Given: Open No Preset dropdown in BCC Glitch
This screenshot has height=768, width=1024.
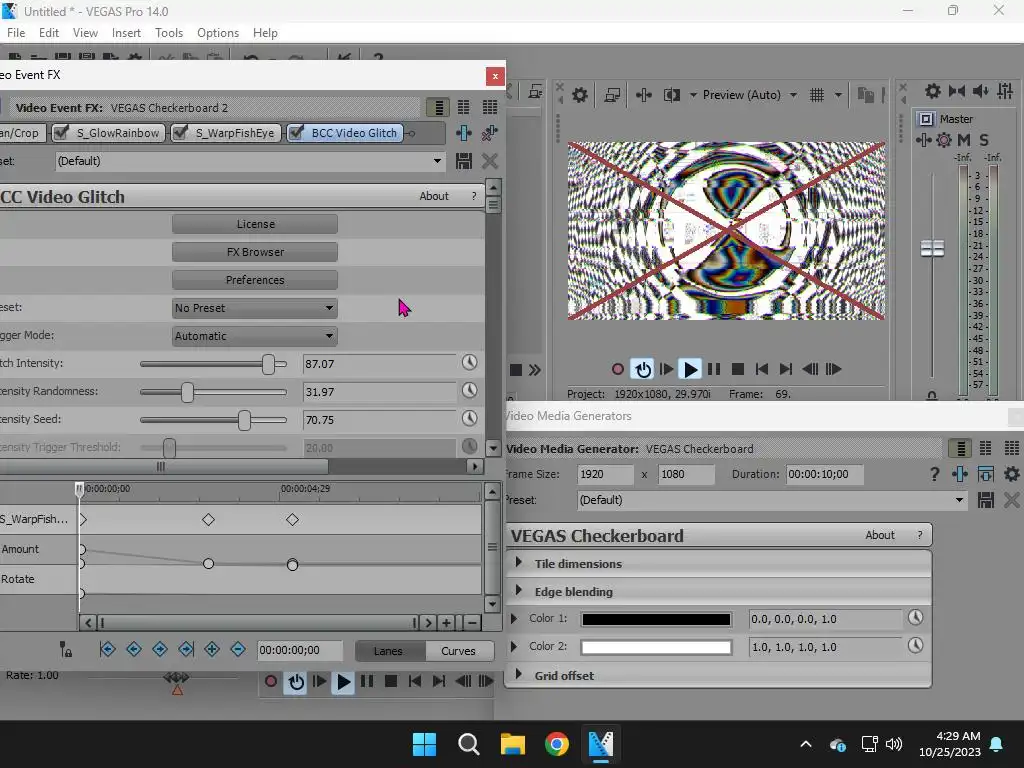Looking at the screenshot, I should tap(255, 308).
